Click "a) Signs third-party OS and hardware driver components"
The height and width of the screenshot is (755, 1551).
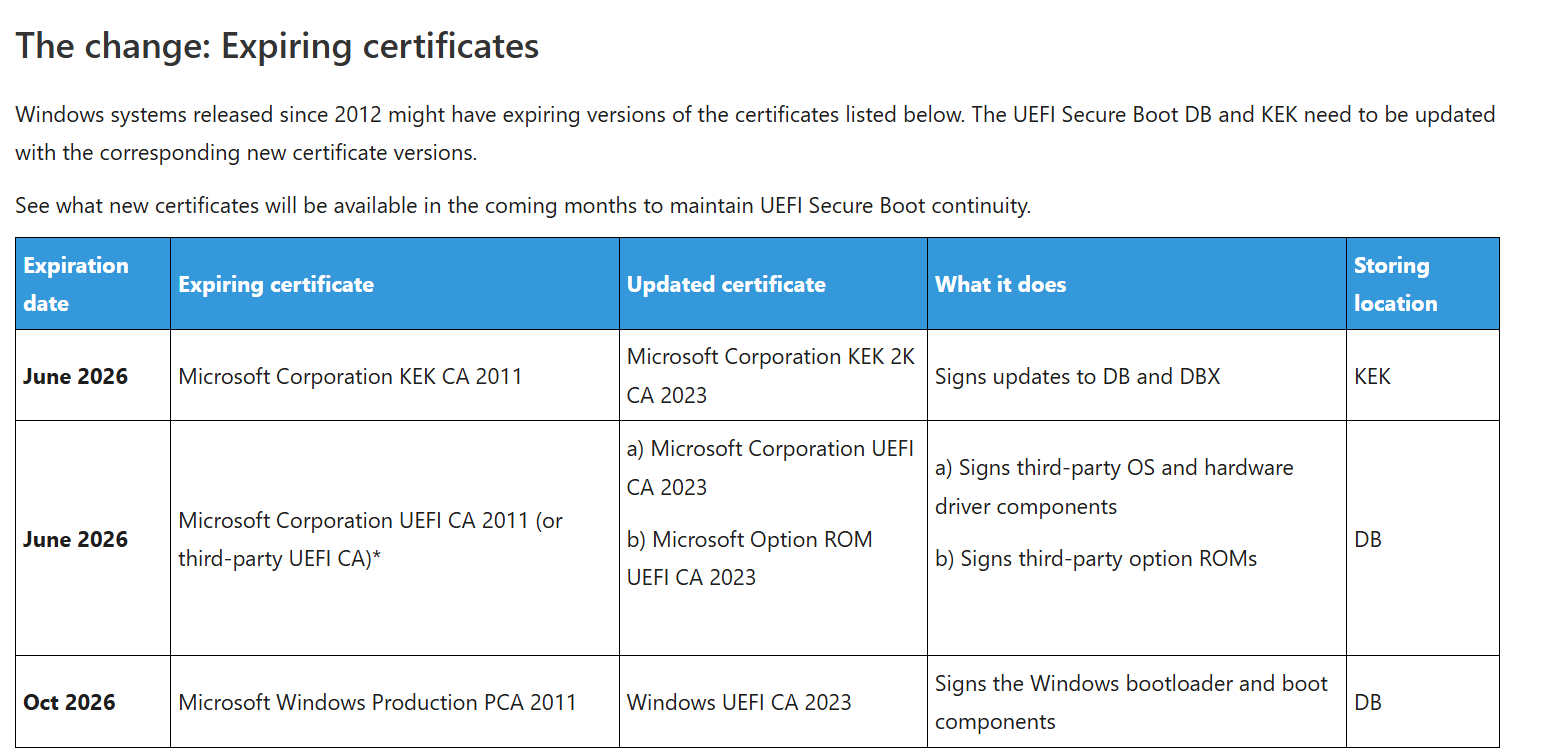[1114, 487]
